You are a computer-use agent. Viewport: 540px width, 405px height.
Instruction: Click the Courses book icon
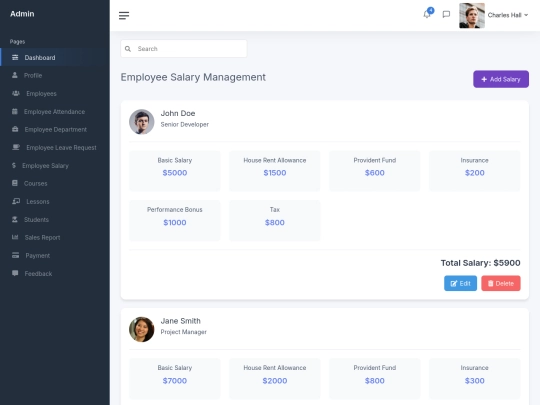(15, 183)
